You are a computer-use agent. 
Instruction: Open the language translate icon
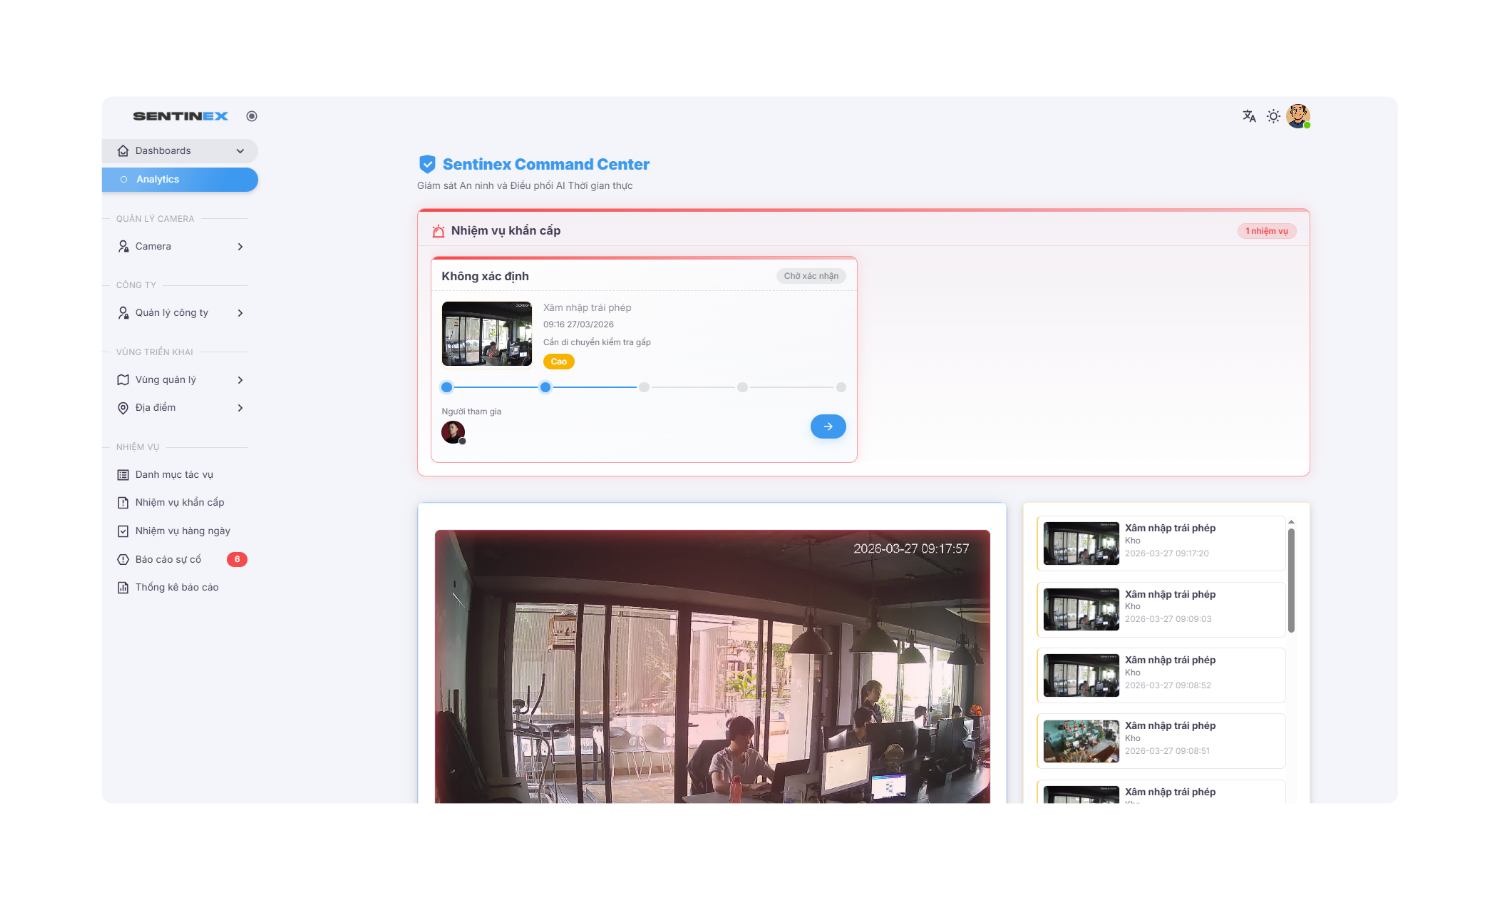point(1249,116)
